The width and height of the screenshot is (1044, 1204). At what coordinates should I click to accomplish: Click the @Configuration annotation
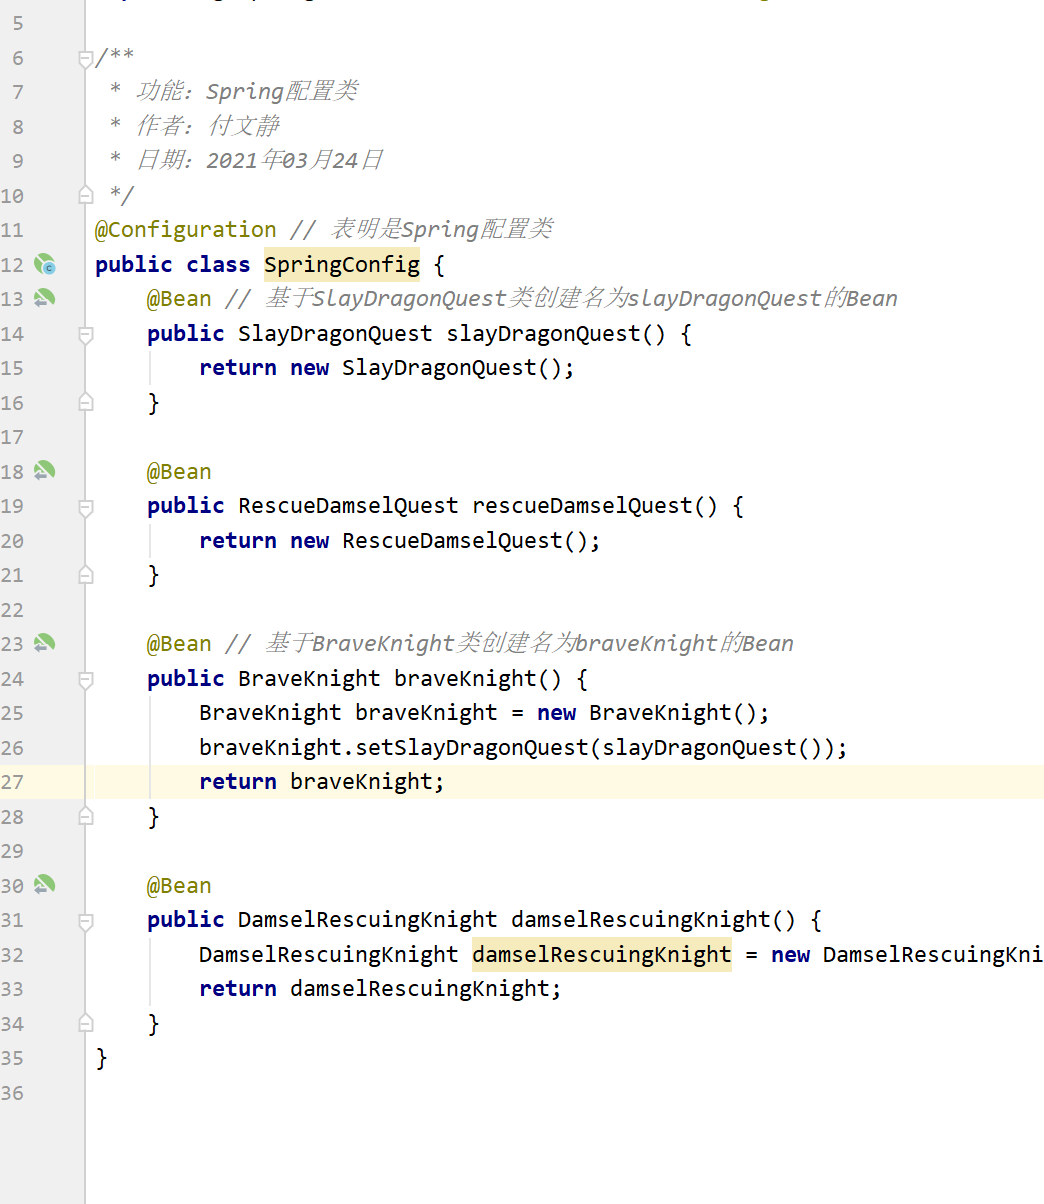click(x=186, y=230)
